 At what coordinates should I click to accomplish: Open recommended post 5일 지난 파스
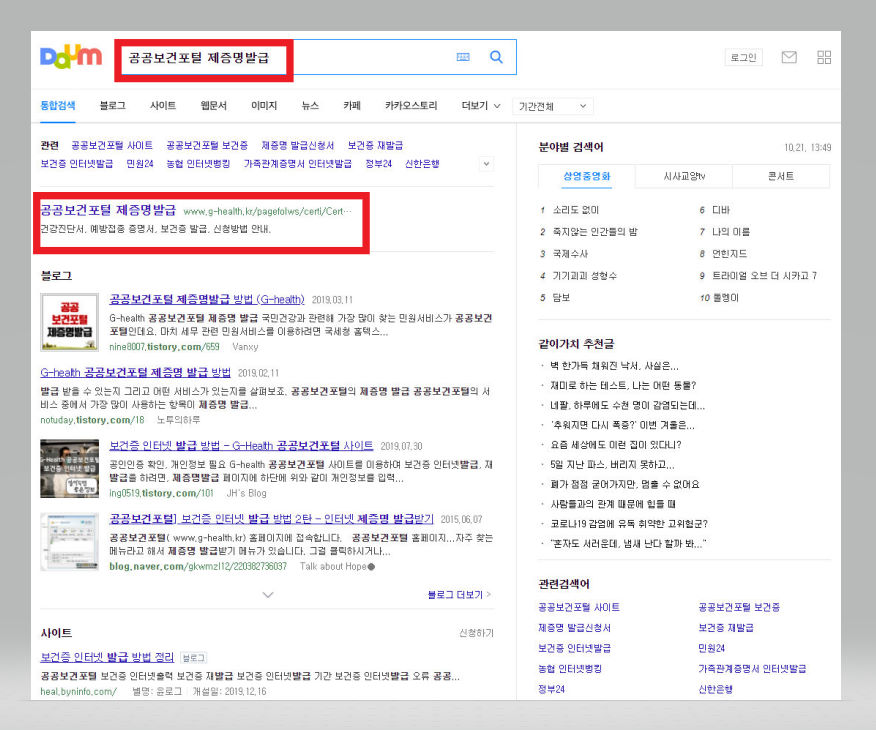pyautogui.click(x=612, y=465)
